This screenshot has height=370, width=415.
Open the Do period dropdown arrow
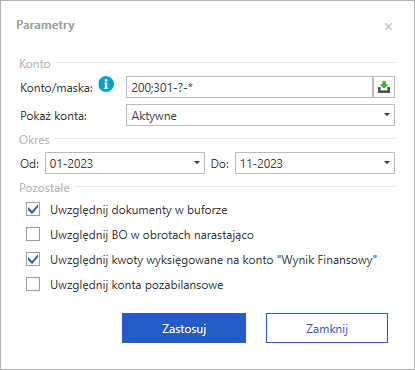(x=387, y=163)
